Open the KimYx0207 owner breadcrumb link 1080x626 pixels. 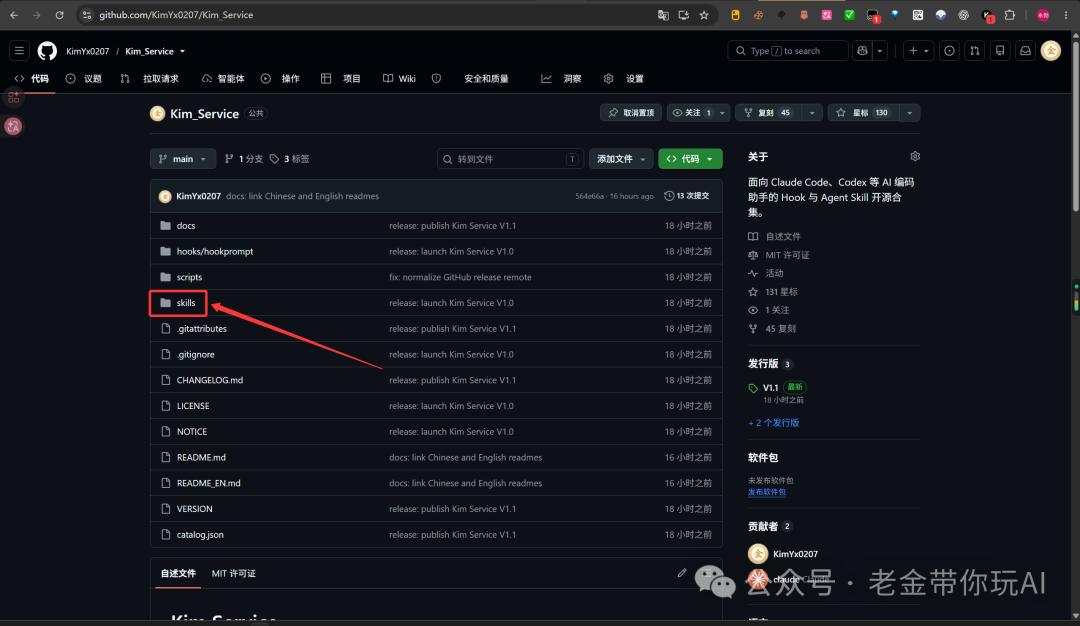(x=87, y=52)
